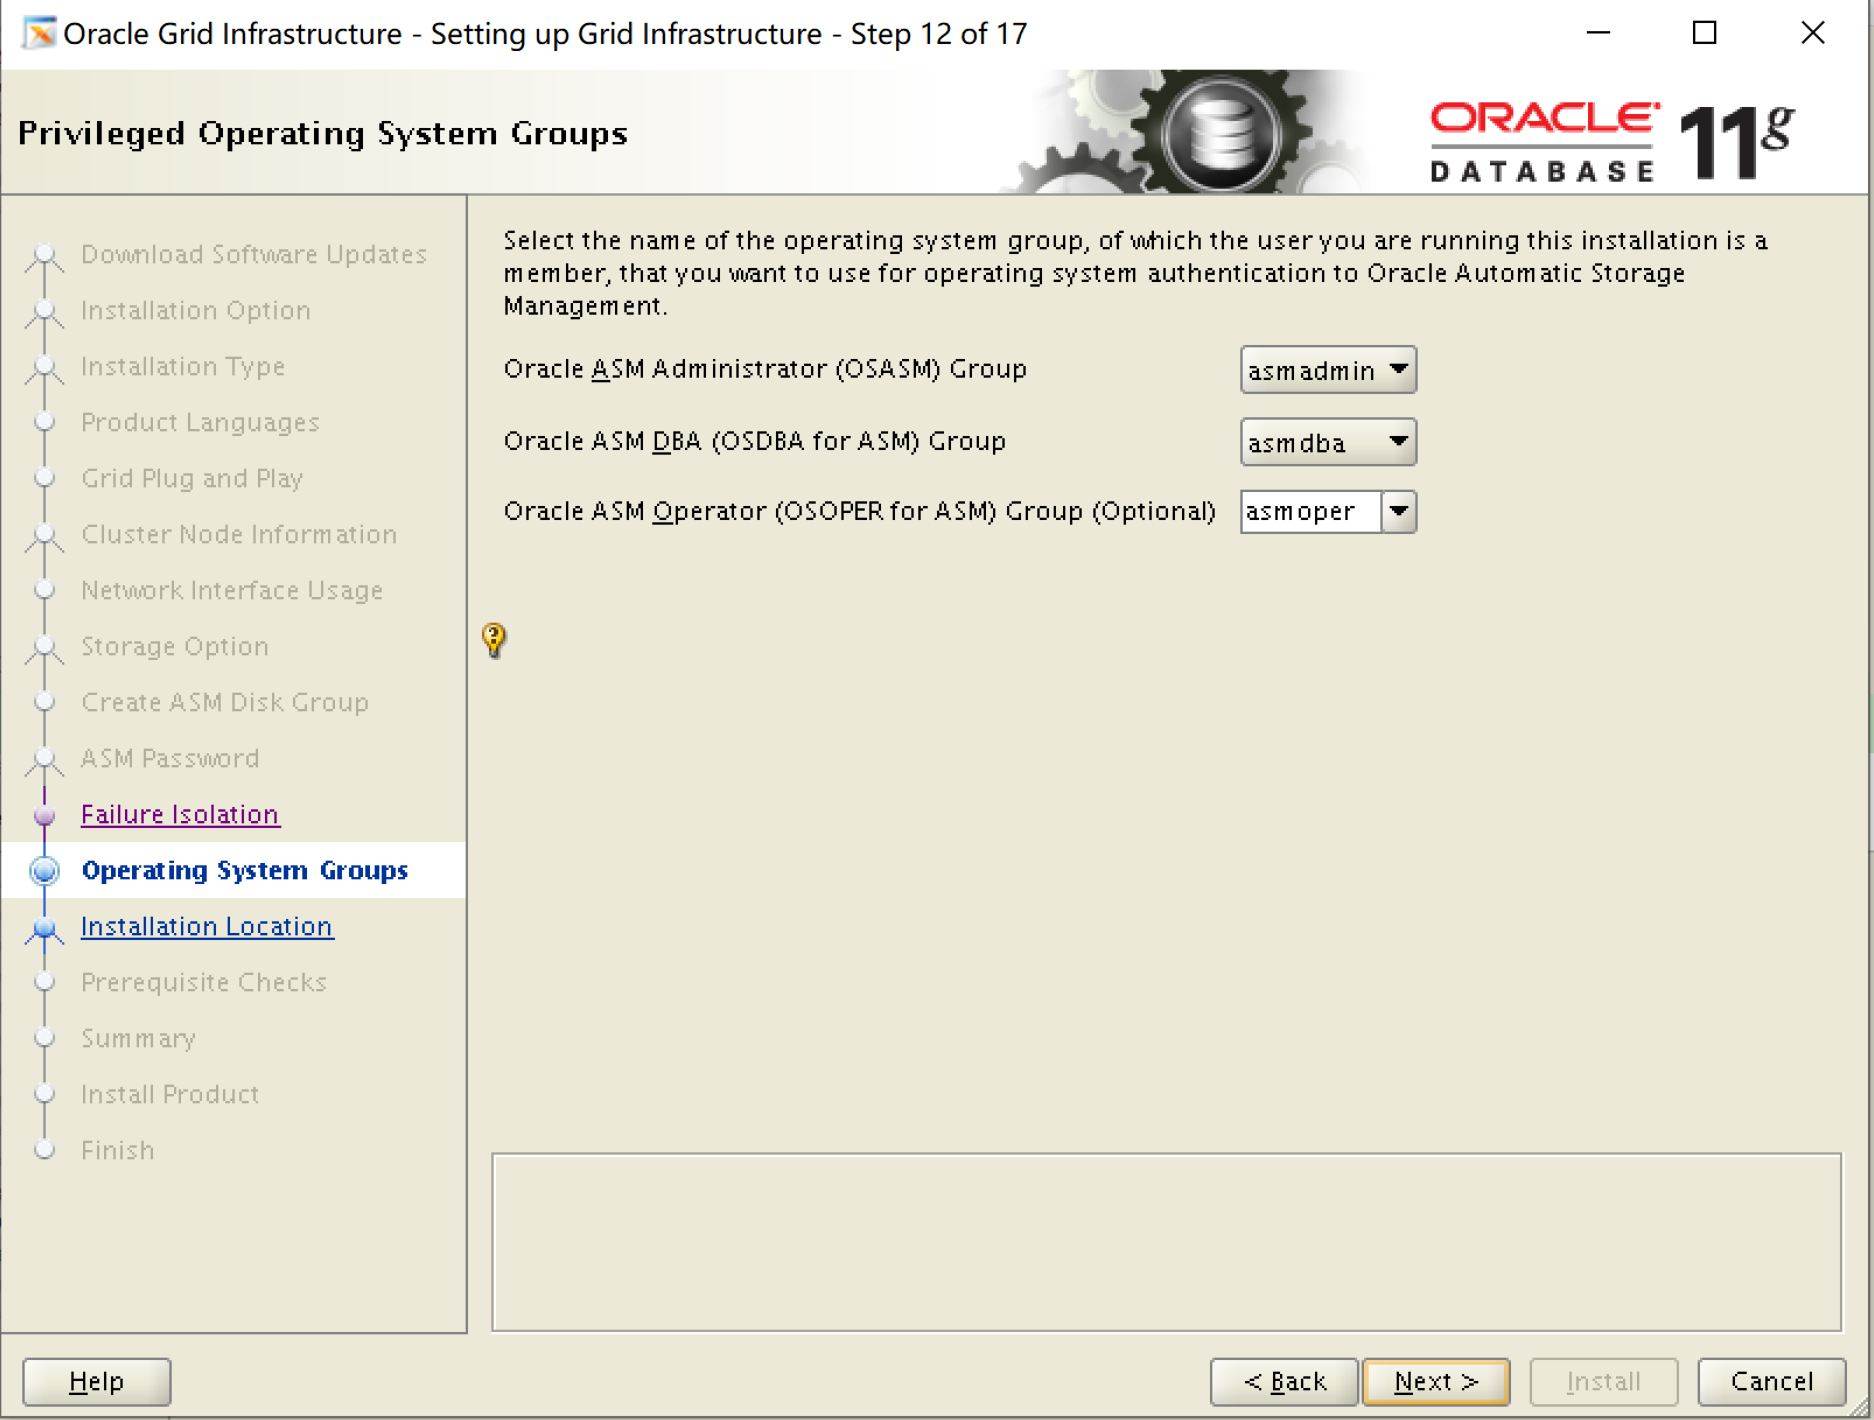Select Operating System Groups step in sidebar
1874x1420 pixels.
[245, 870]
